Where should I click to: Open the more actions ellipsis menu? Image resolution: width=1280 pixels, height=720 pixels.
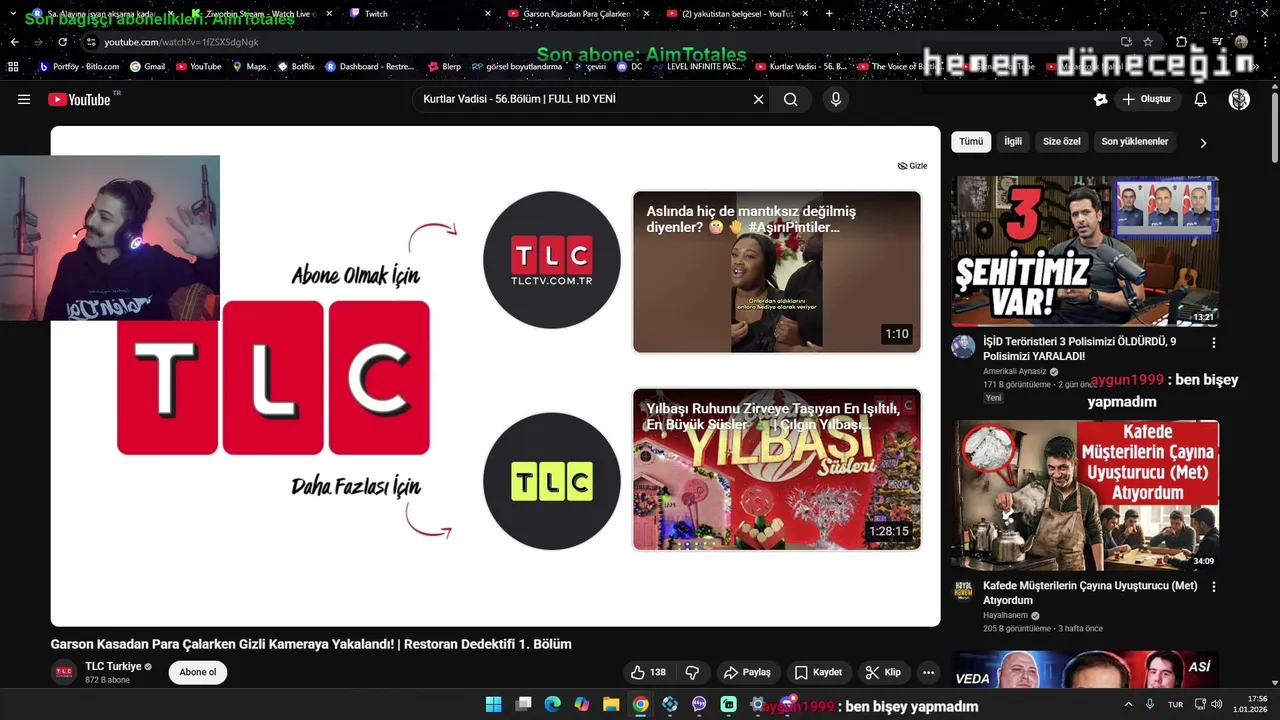929,672
